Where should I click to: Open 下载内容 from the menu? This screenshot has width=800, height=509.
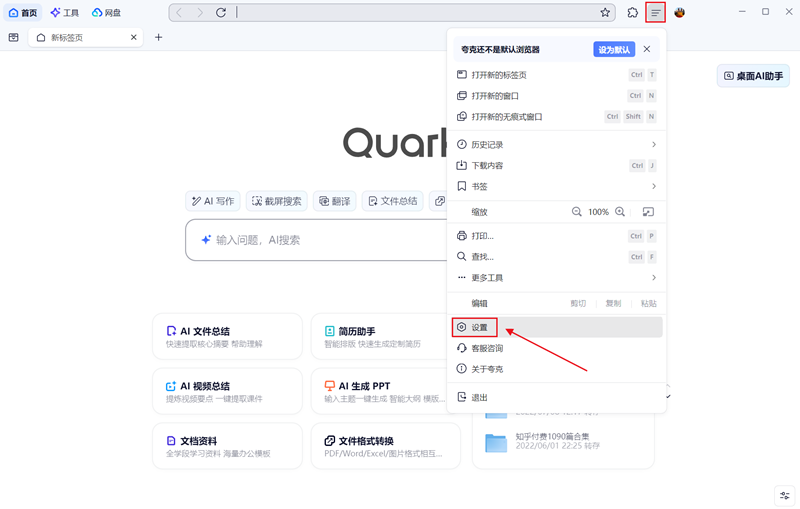point(557,166)
